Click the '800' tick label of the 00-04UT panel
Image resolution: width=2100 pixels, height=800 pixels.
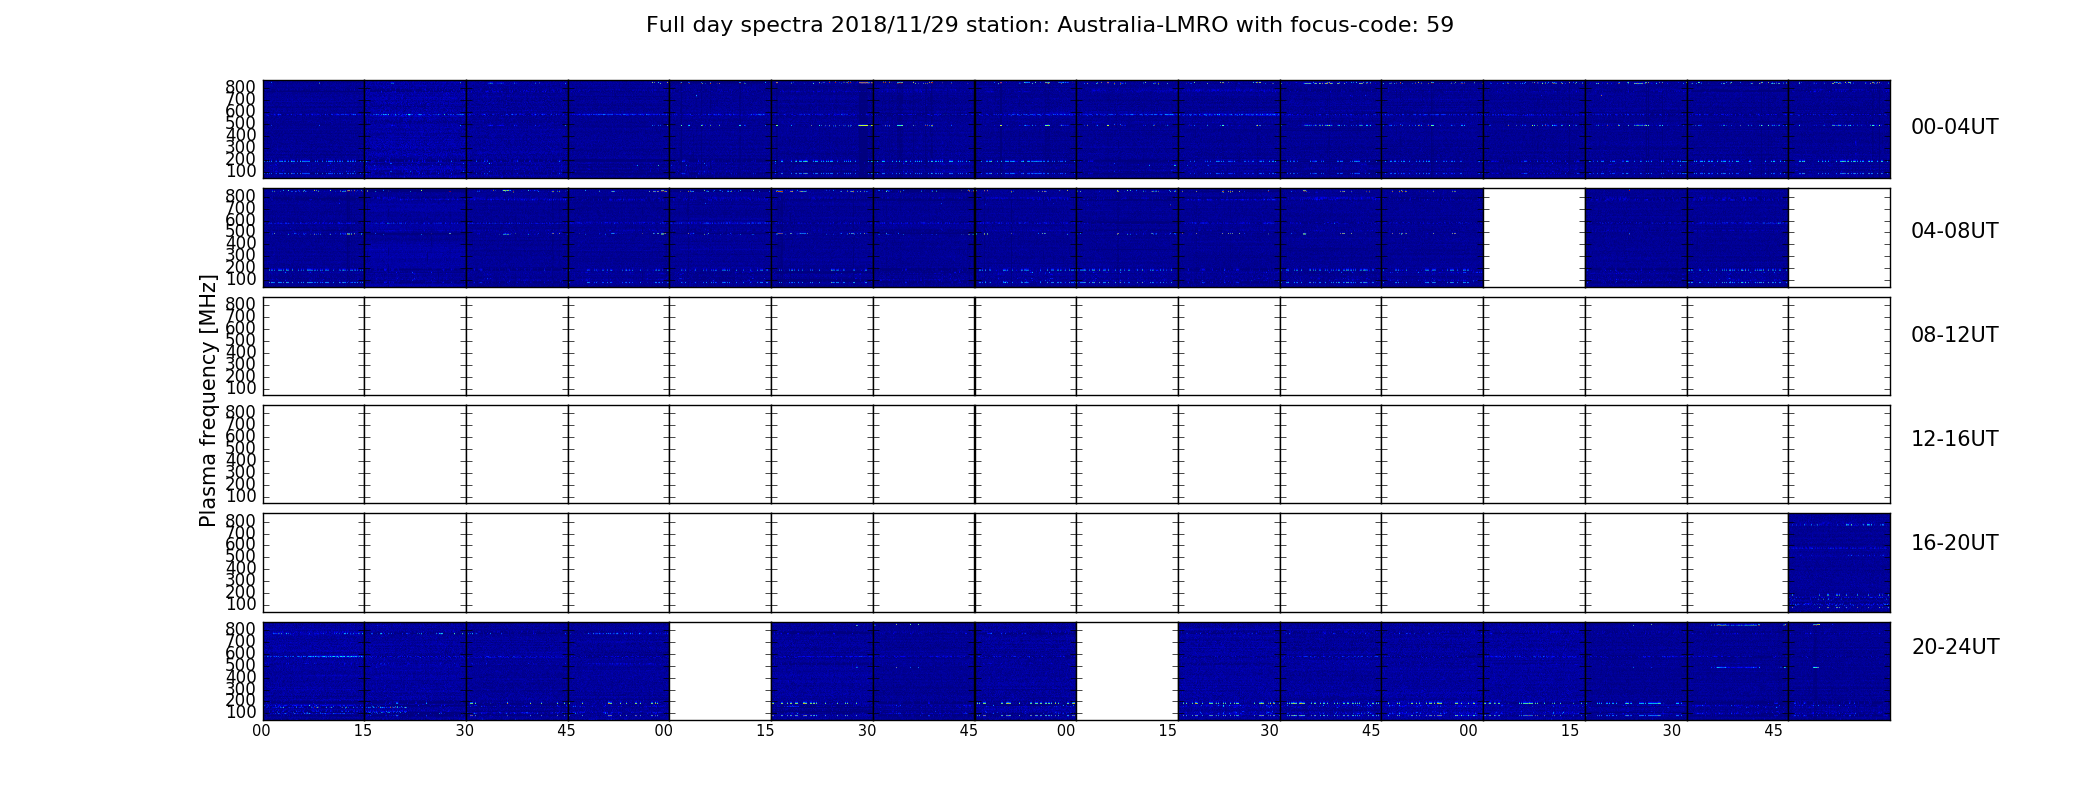click(x=241, y=87)
